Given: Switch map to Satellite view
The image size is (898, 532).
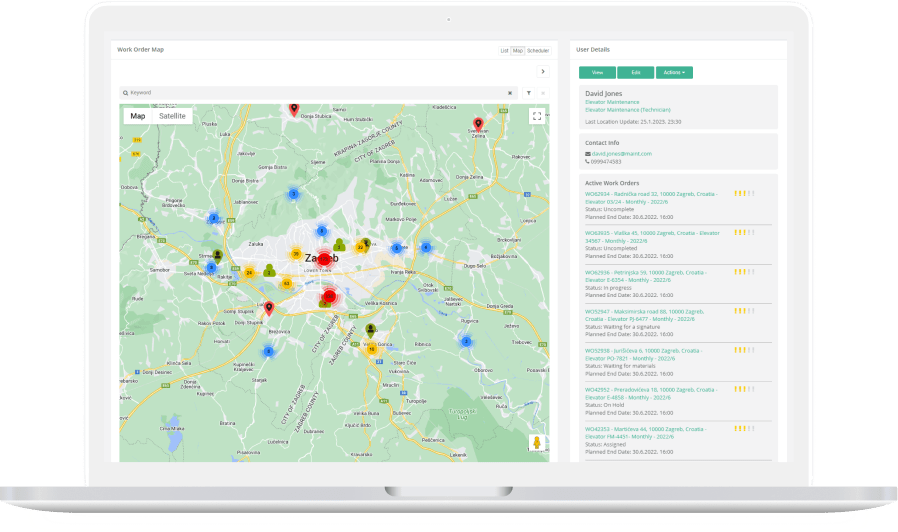Looking at the screenshot, I should click(172, 116).
